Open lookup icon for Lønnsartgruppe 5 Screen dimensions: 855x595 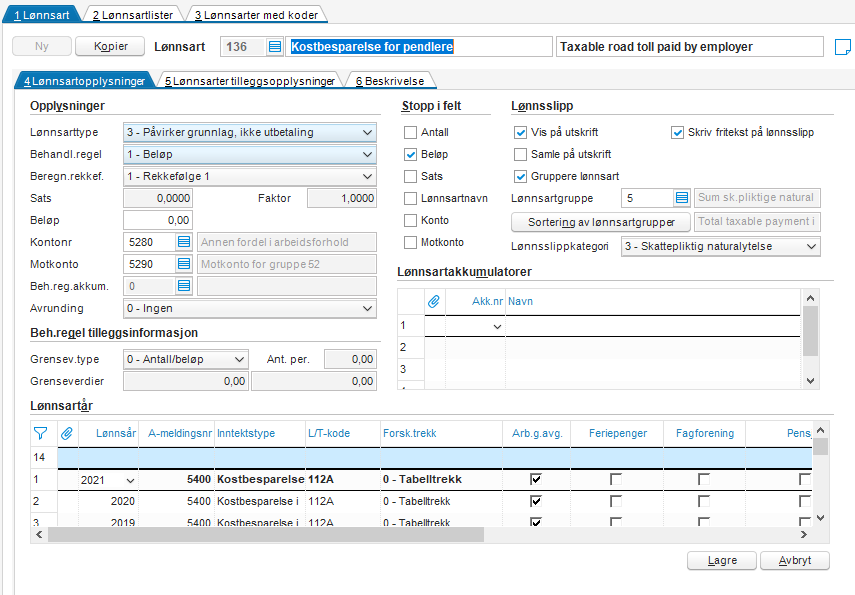[681, 198]
